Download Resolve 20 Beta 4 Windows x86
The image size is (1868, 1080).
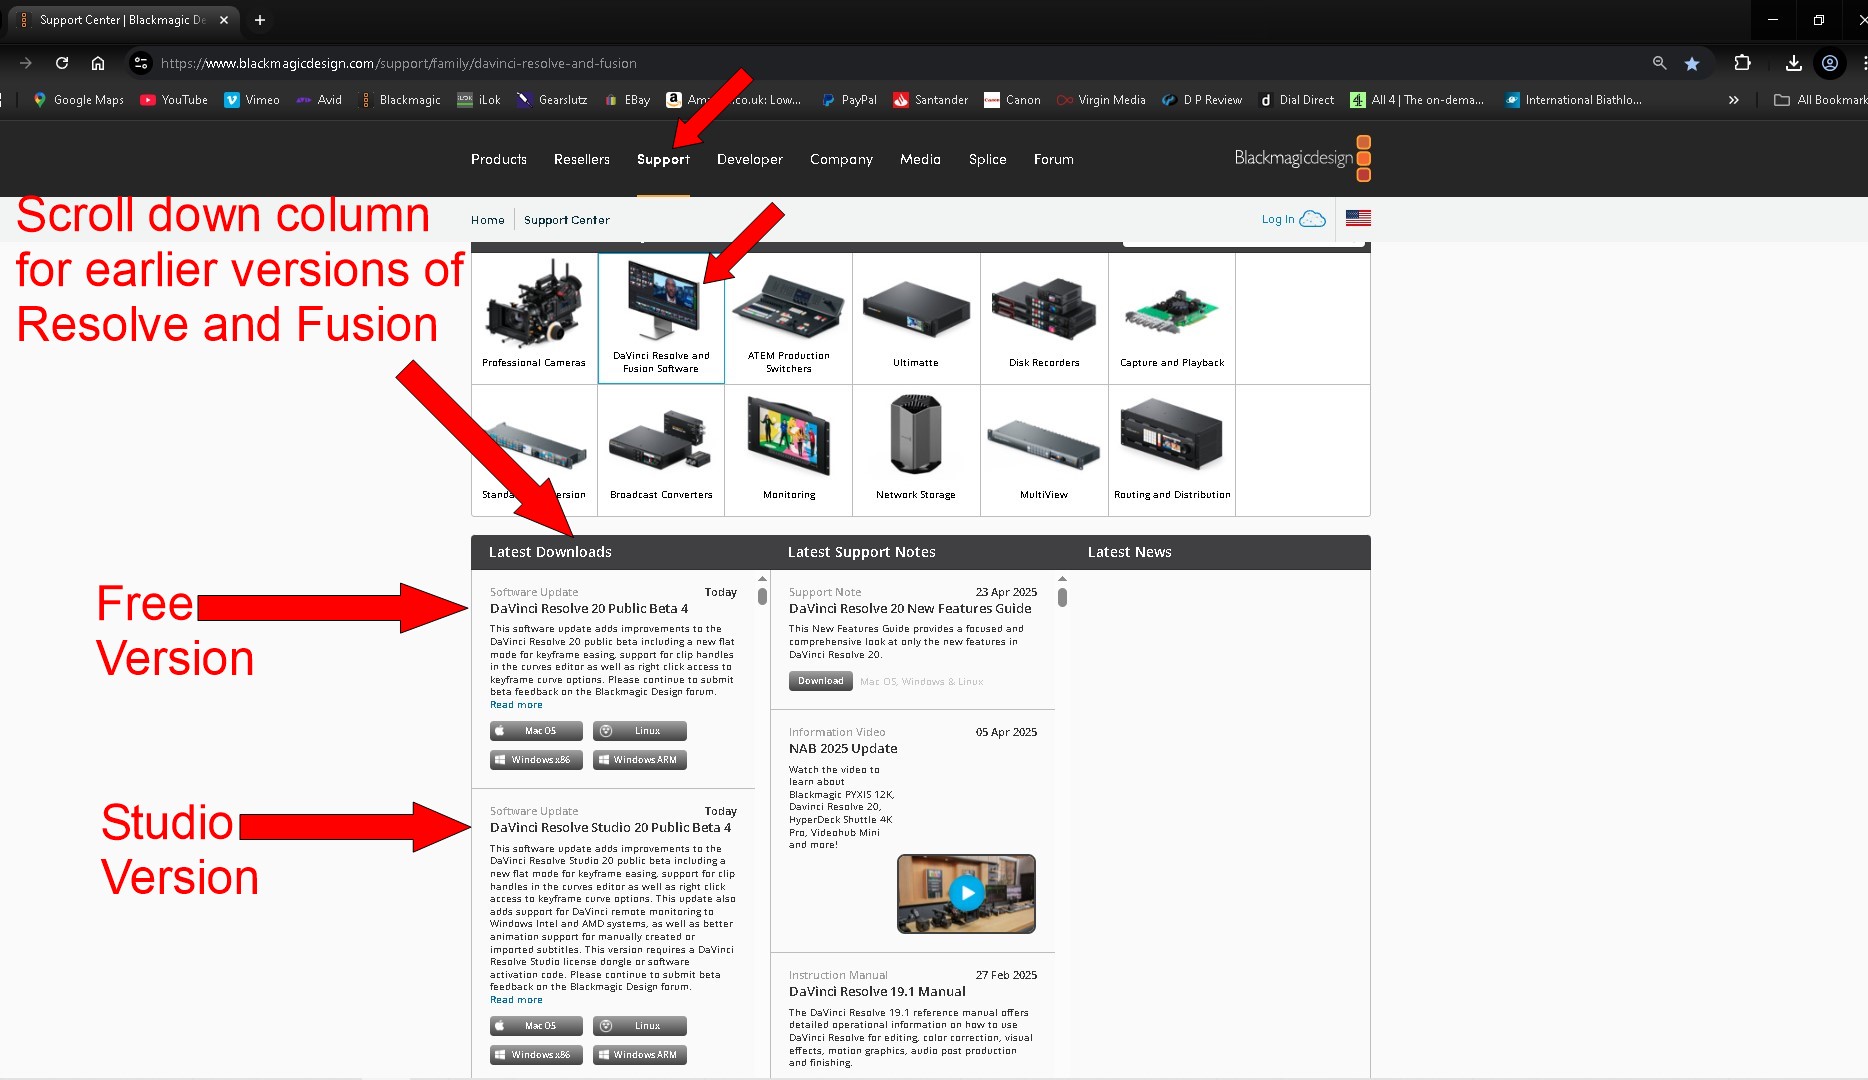tap(536, 760)
